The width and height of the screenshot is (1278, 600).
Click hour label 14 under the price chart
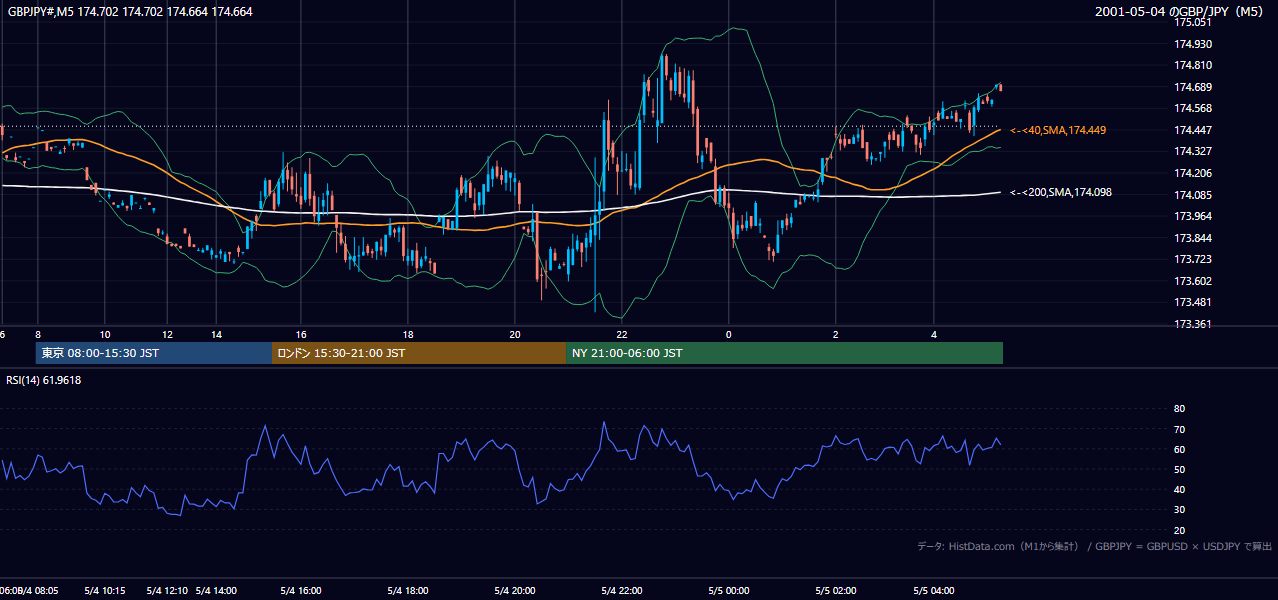point(216,334)
